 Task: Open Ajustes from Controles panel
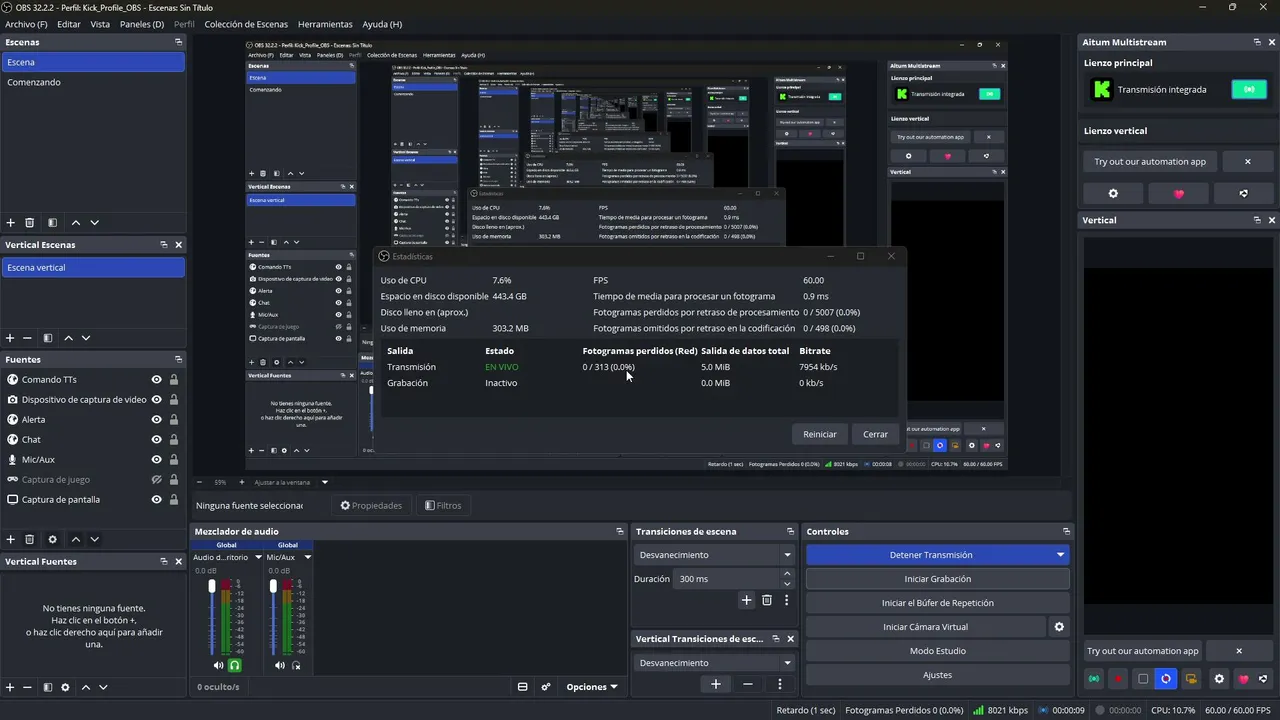point(937,675)
